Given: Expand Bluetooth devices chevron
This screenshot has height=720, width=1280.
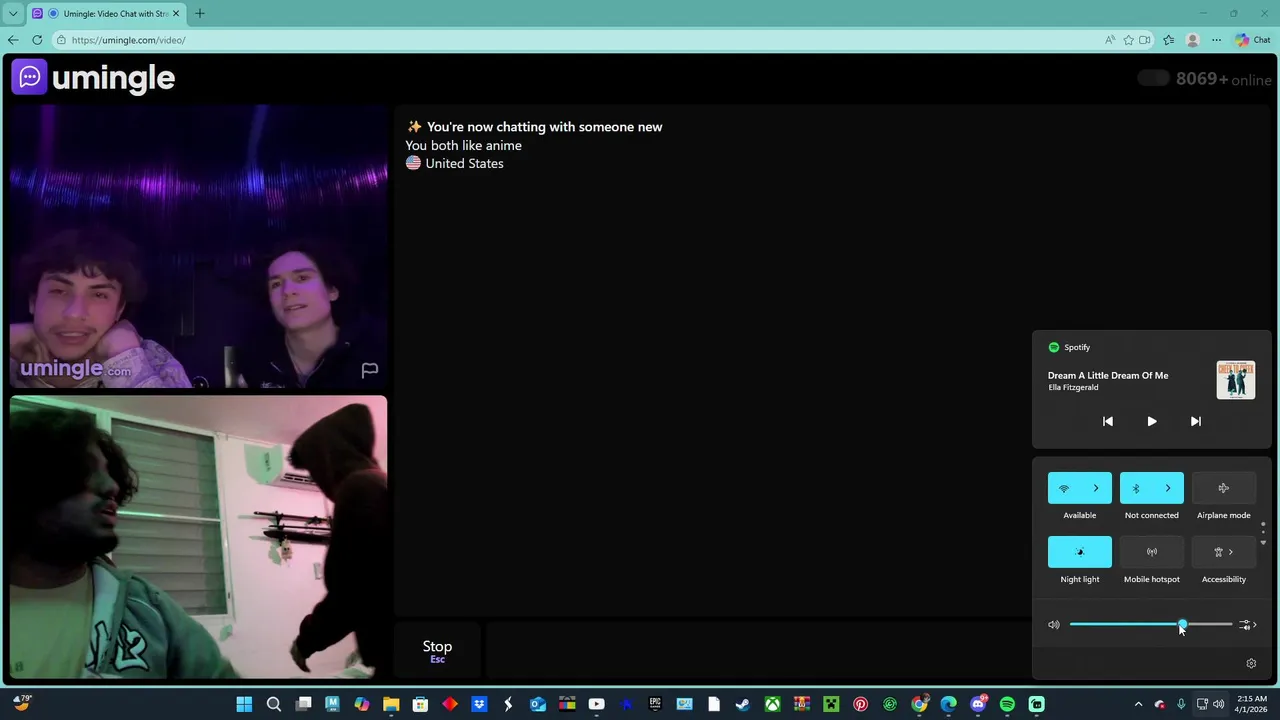Looking at the screenshot, I should [x=1168, y=488].
